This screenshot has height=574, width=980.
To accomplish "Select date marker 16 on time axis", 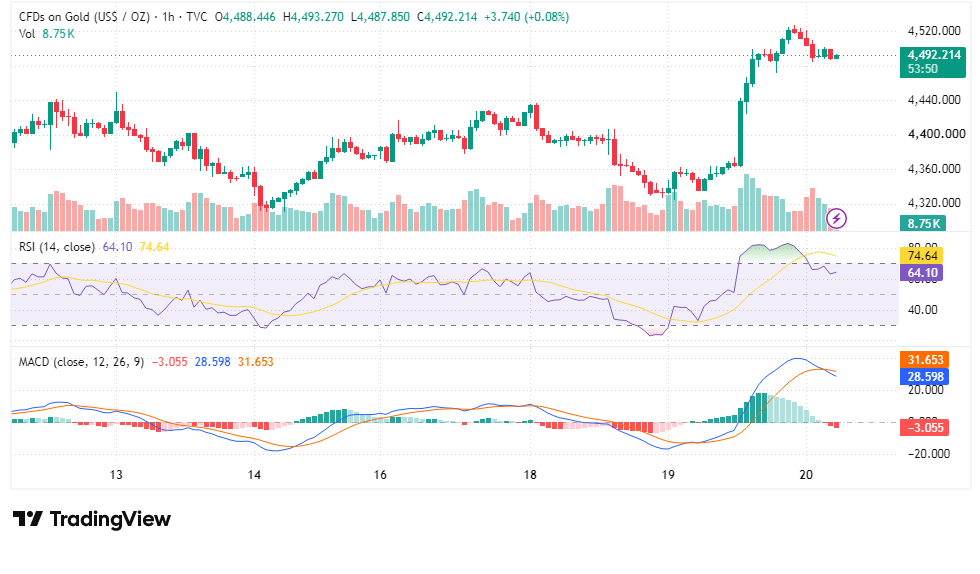I will pyautogui.click(x=380, y=475).
